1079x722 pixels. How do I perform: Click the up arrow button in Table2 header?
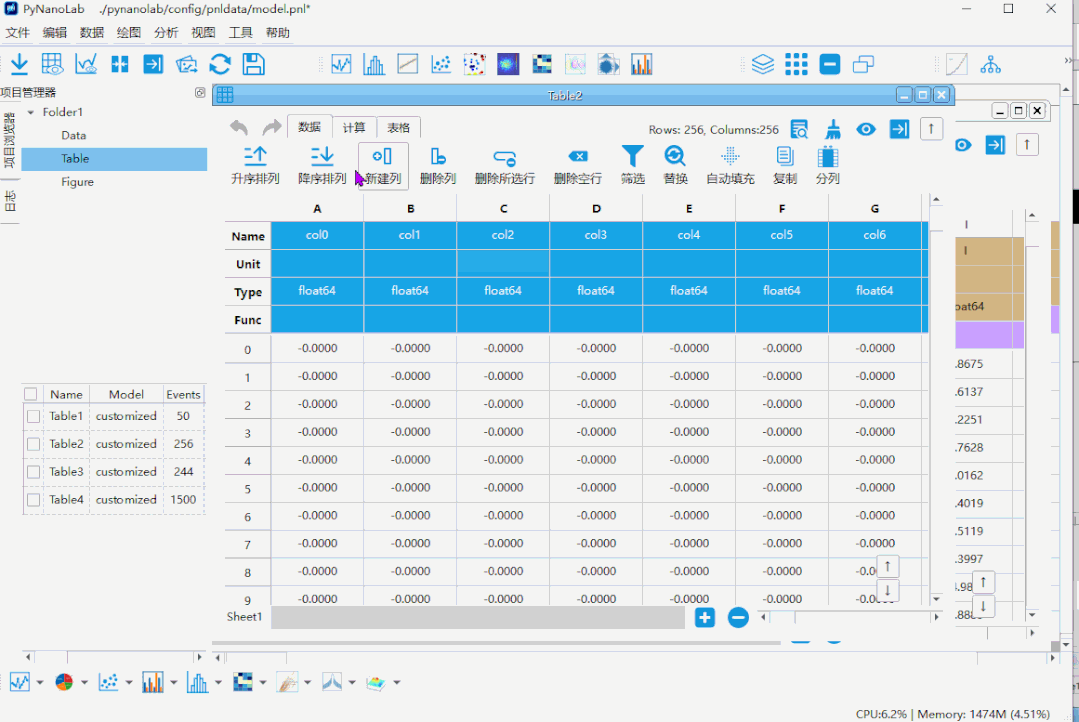[x=931, y=129]
